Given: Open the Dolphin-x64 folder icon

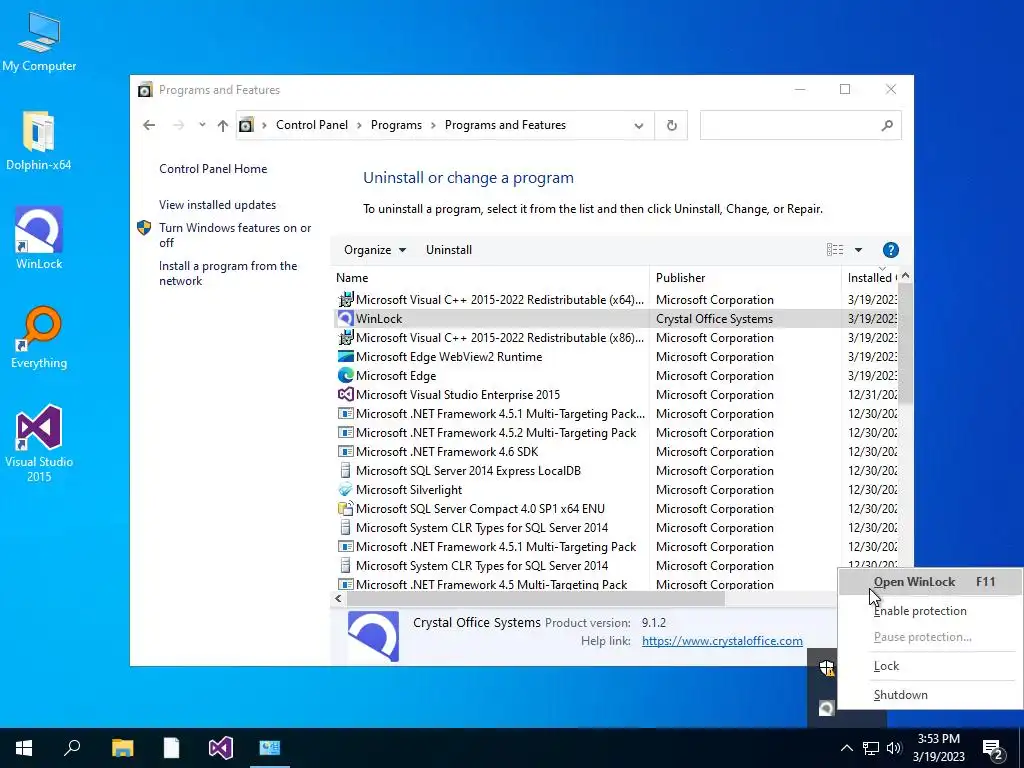Looking at the screenshot, I should tap(39, 140).
